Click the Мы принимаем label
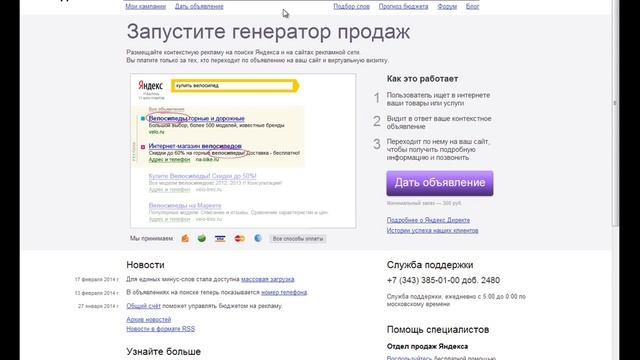The image size is (640, 360). (152, 238)
